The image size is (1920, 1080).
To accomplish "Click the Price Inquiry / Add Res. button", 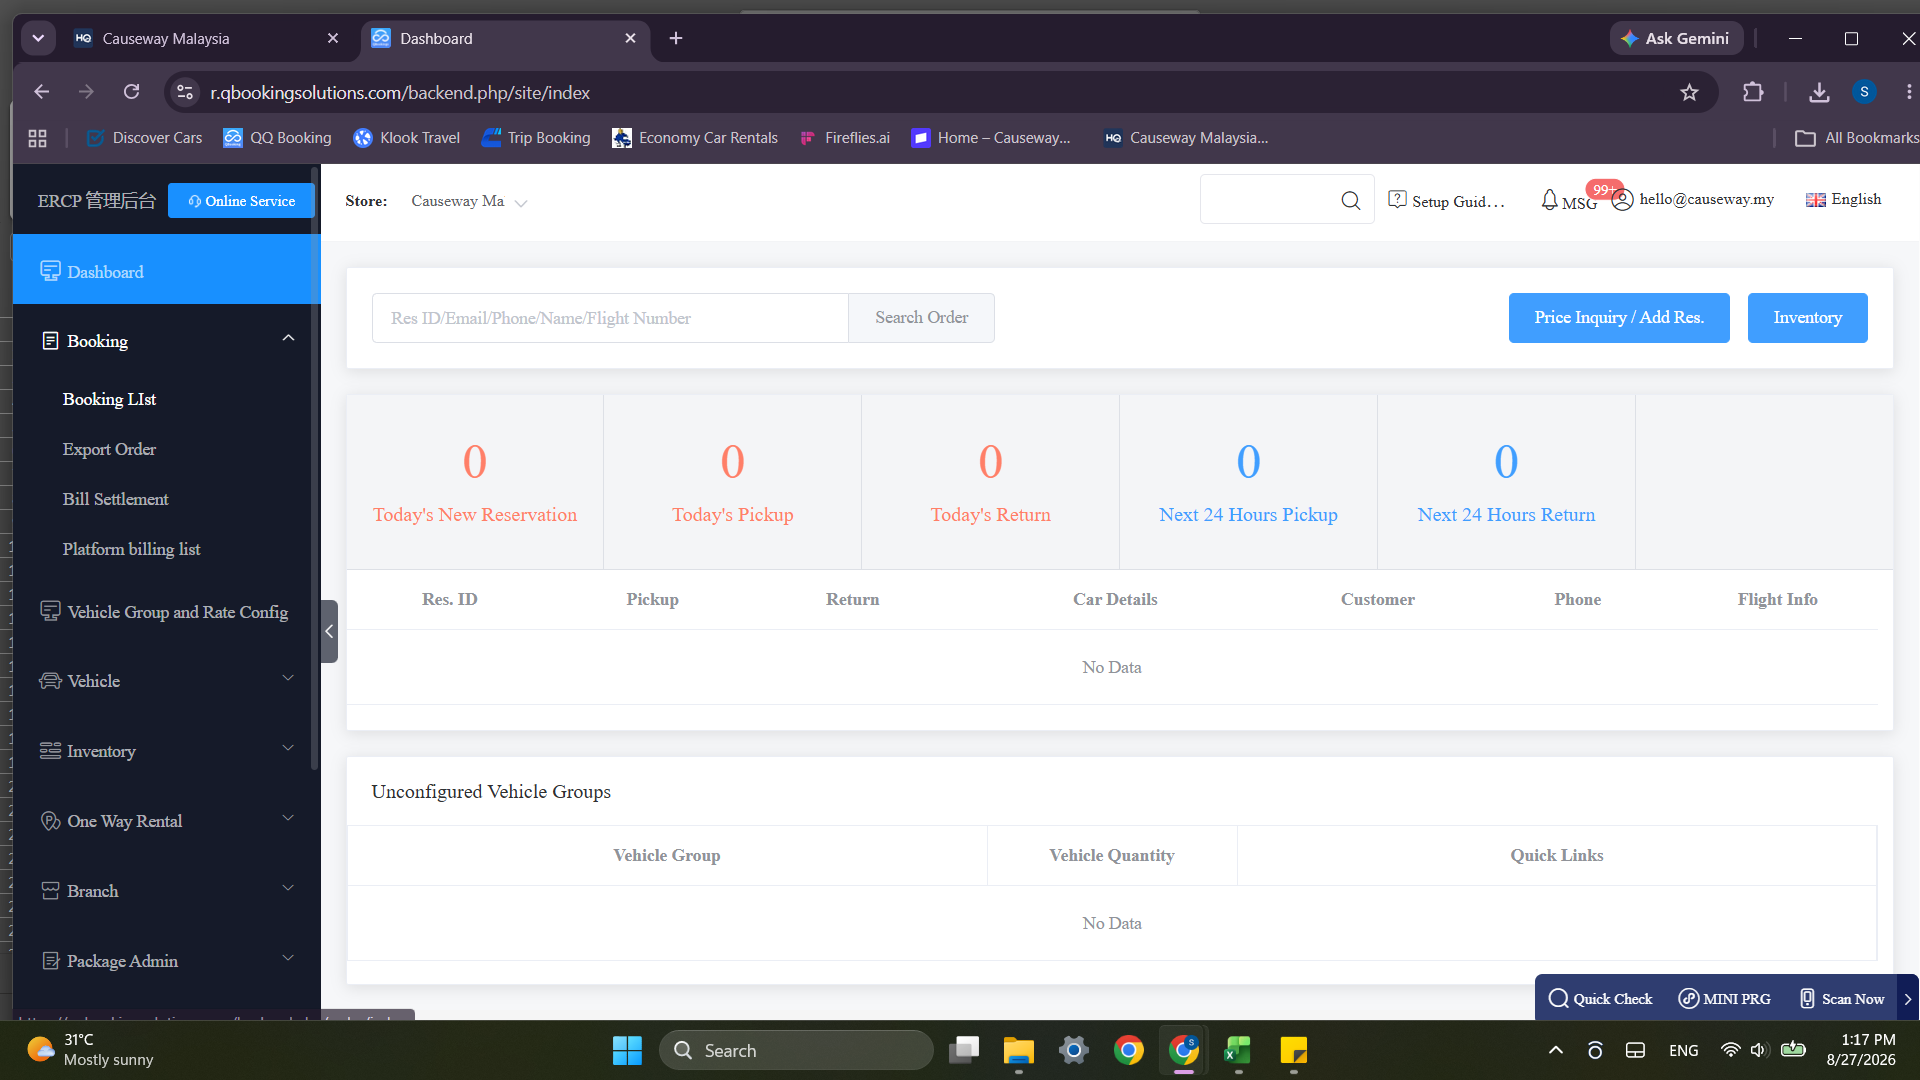I will click(1619, 318).
